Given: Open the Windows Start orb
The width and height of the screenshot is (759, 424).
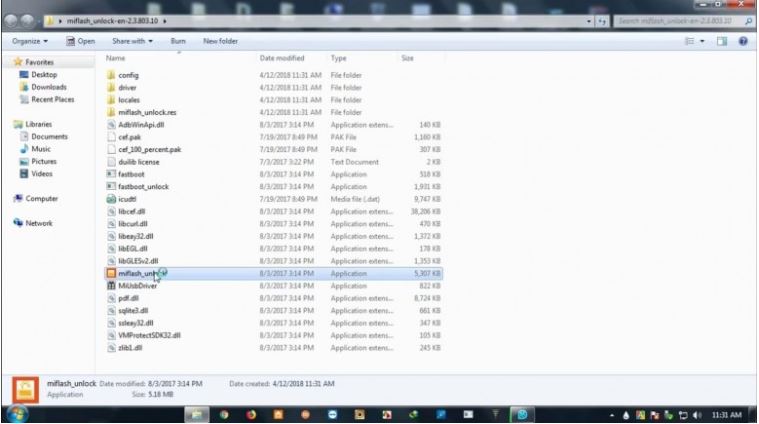Looking at the screenshot, I should coord(17,414).
